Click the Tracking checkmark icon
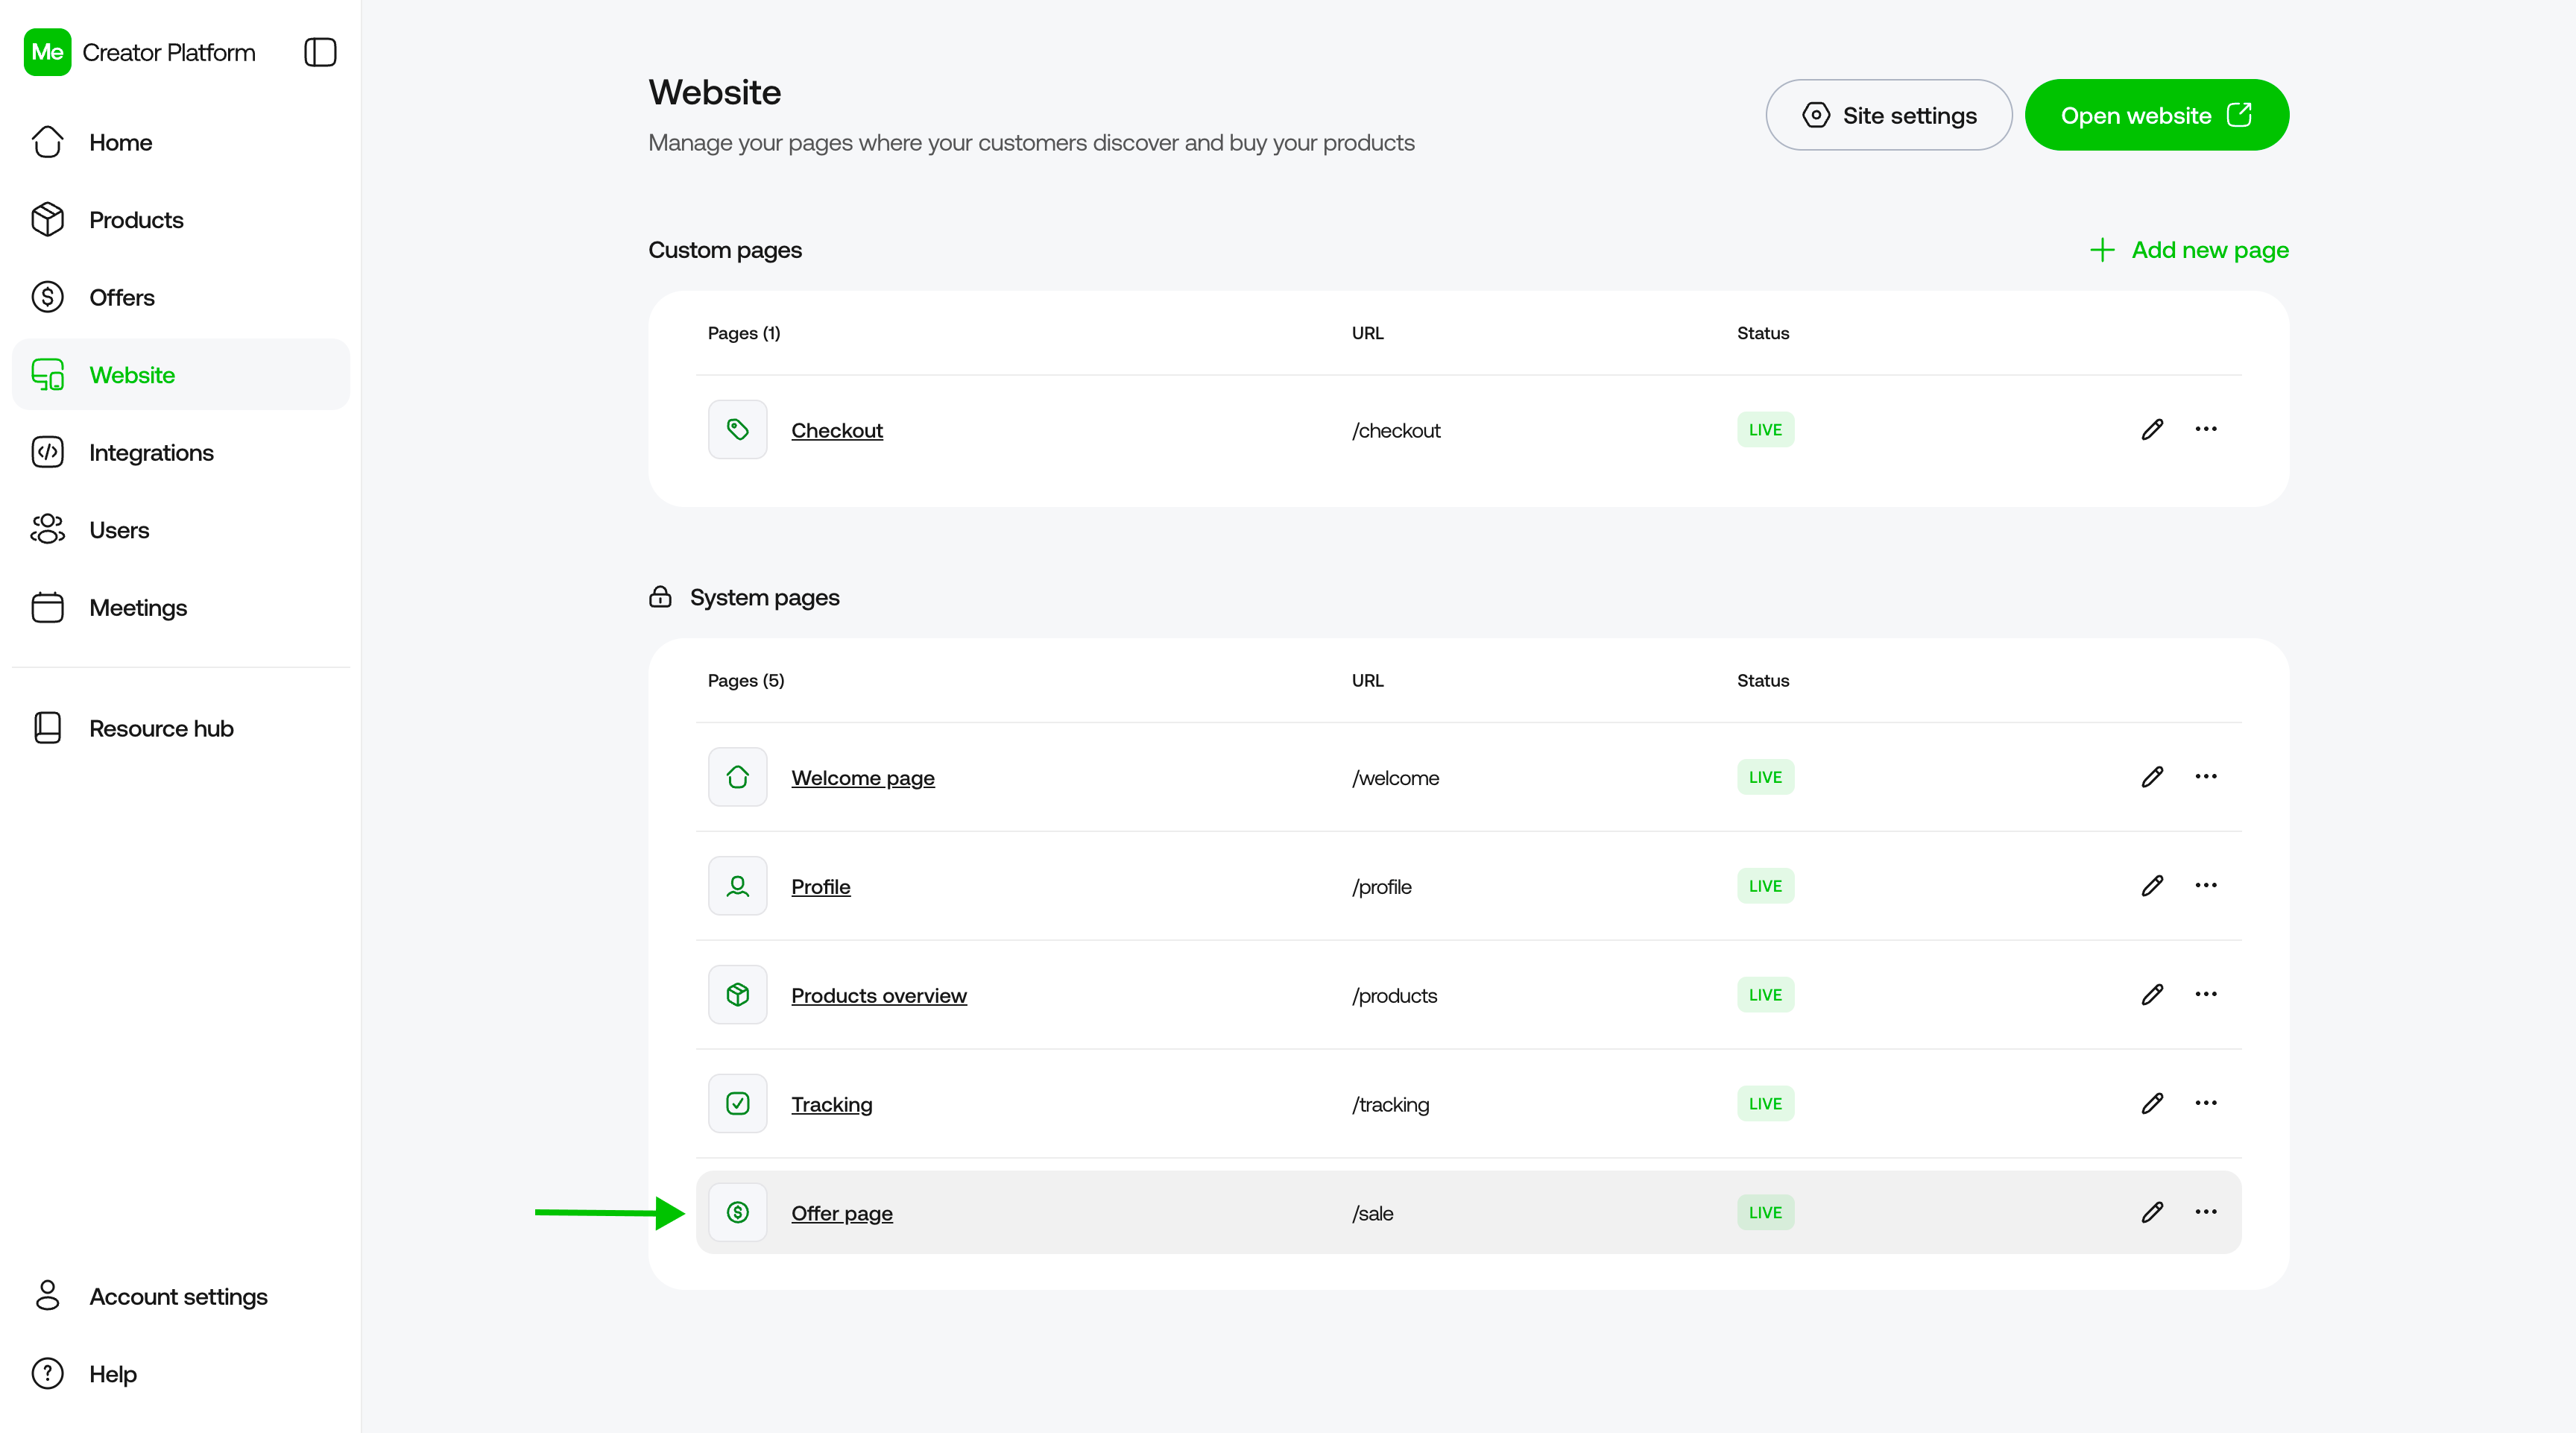This screenshot has height=1433, width=2576. 738,1104
